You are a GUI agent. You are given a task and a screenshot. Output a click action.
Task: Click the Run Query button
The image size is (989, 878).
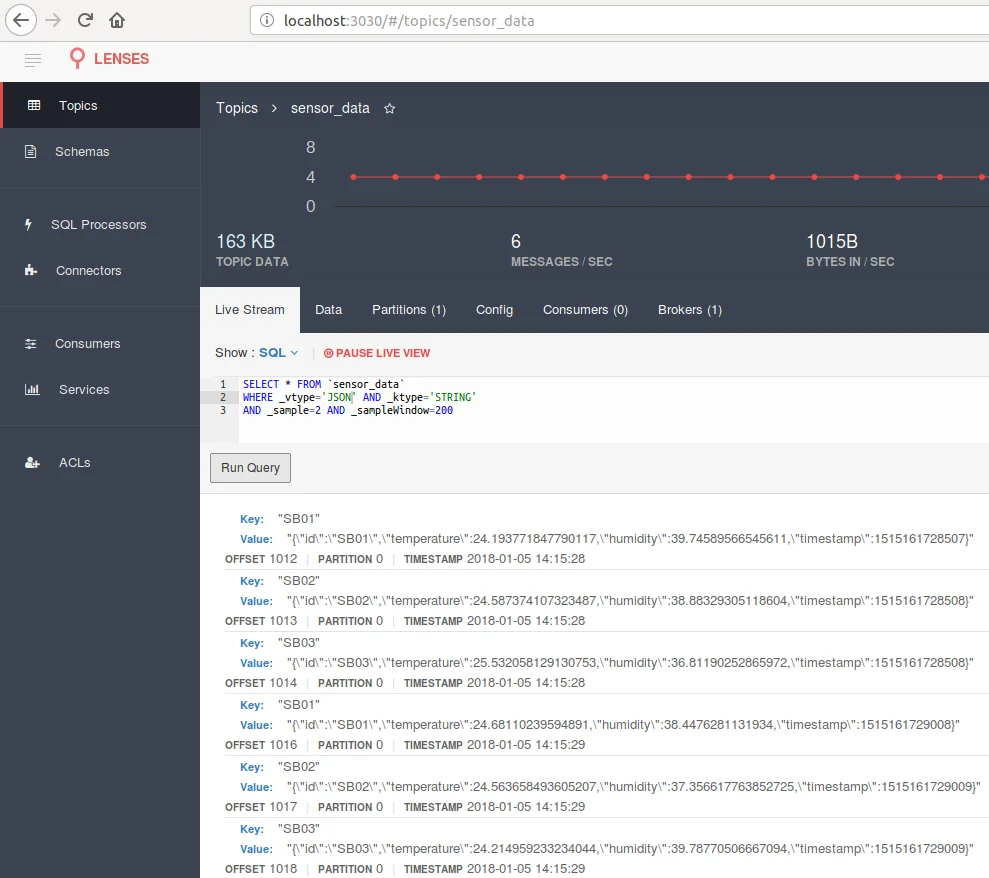click(250, 468)
